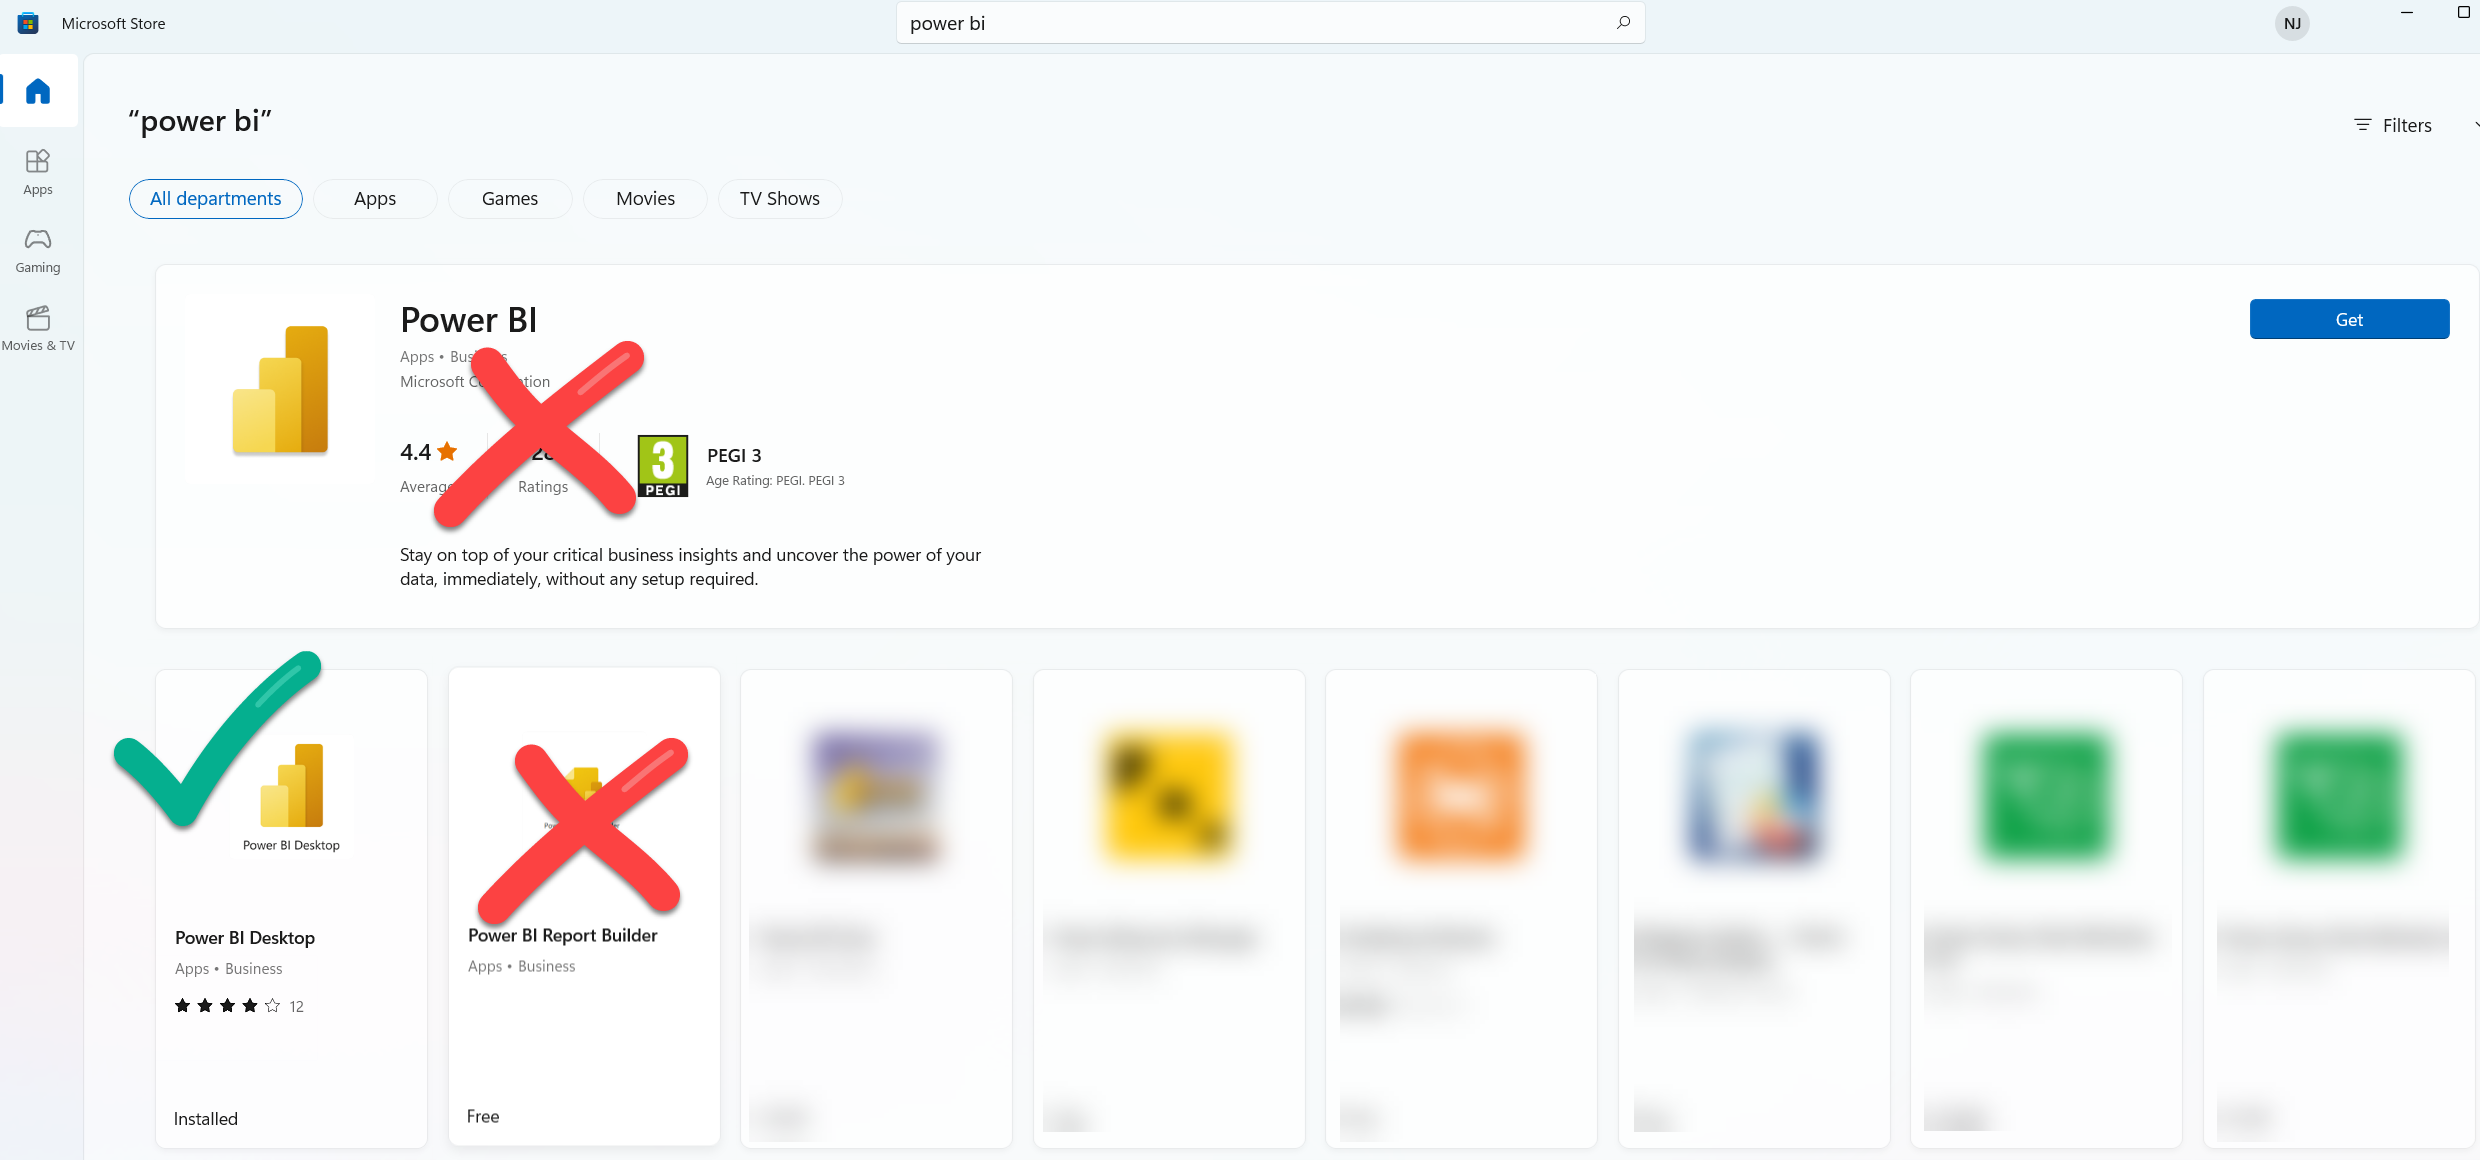
Task: Open the Apps section in sidebar
Action: 38,172
